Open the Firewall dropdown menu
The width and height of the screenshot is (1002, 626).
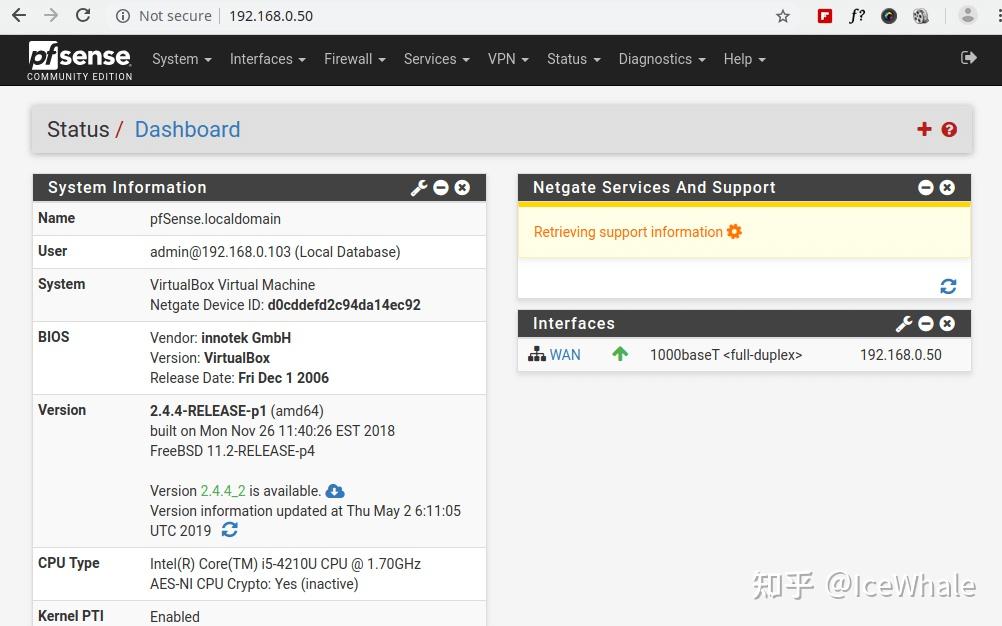tap(354, 59)
